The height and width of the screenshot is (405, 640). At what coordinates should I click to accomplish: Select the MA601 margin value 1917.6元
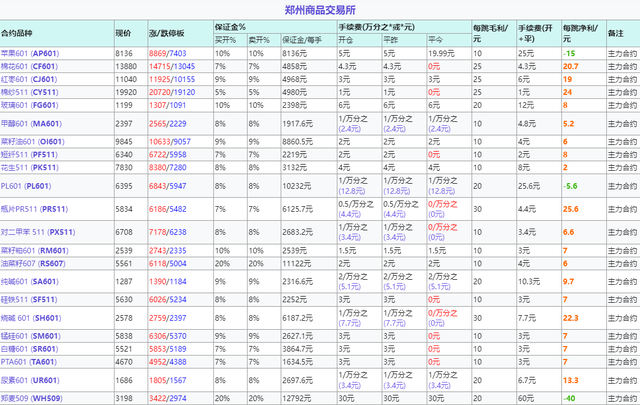297,124
